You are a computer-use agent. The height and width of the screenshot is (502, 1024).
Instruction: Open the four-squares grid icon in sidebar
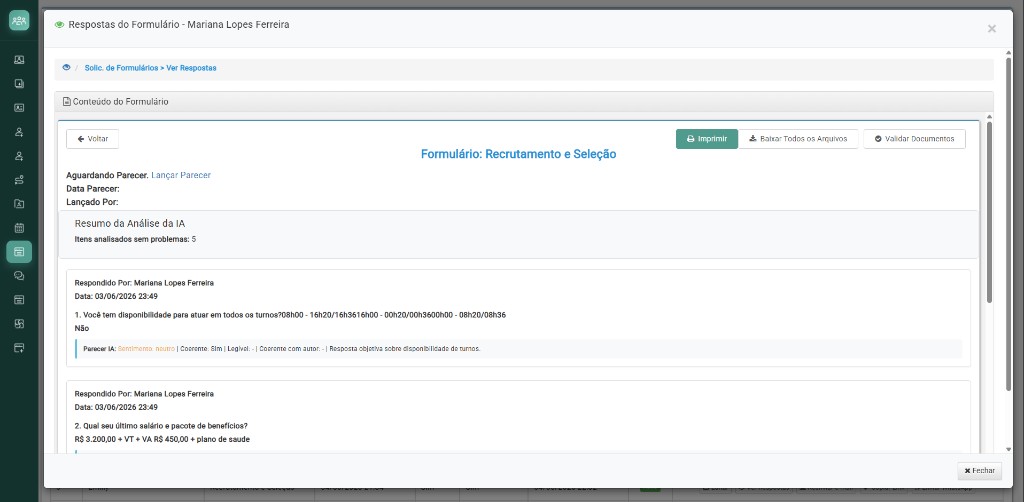pos(19,324)
